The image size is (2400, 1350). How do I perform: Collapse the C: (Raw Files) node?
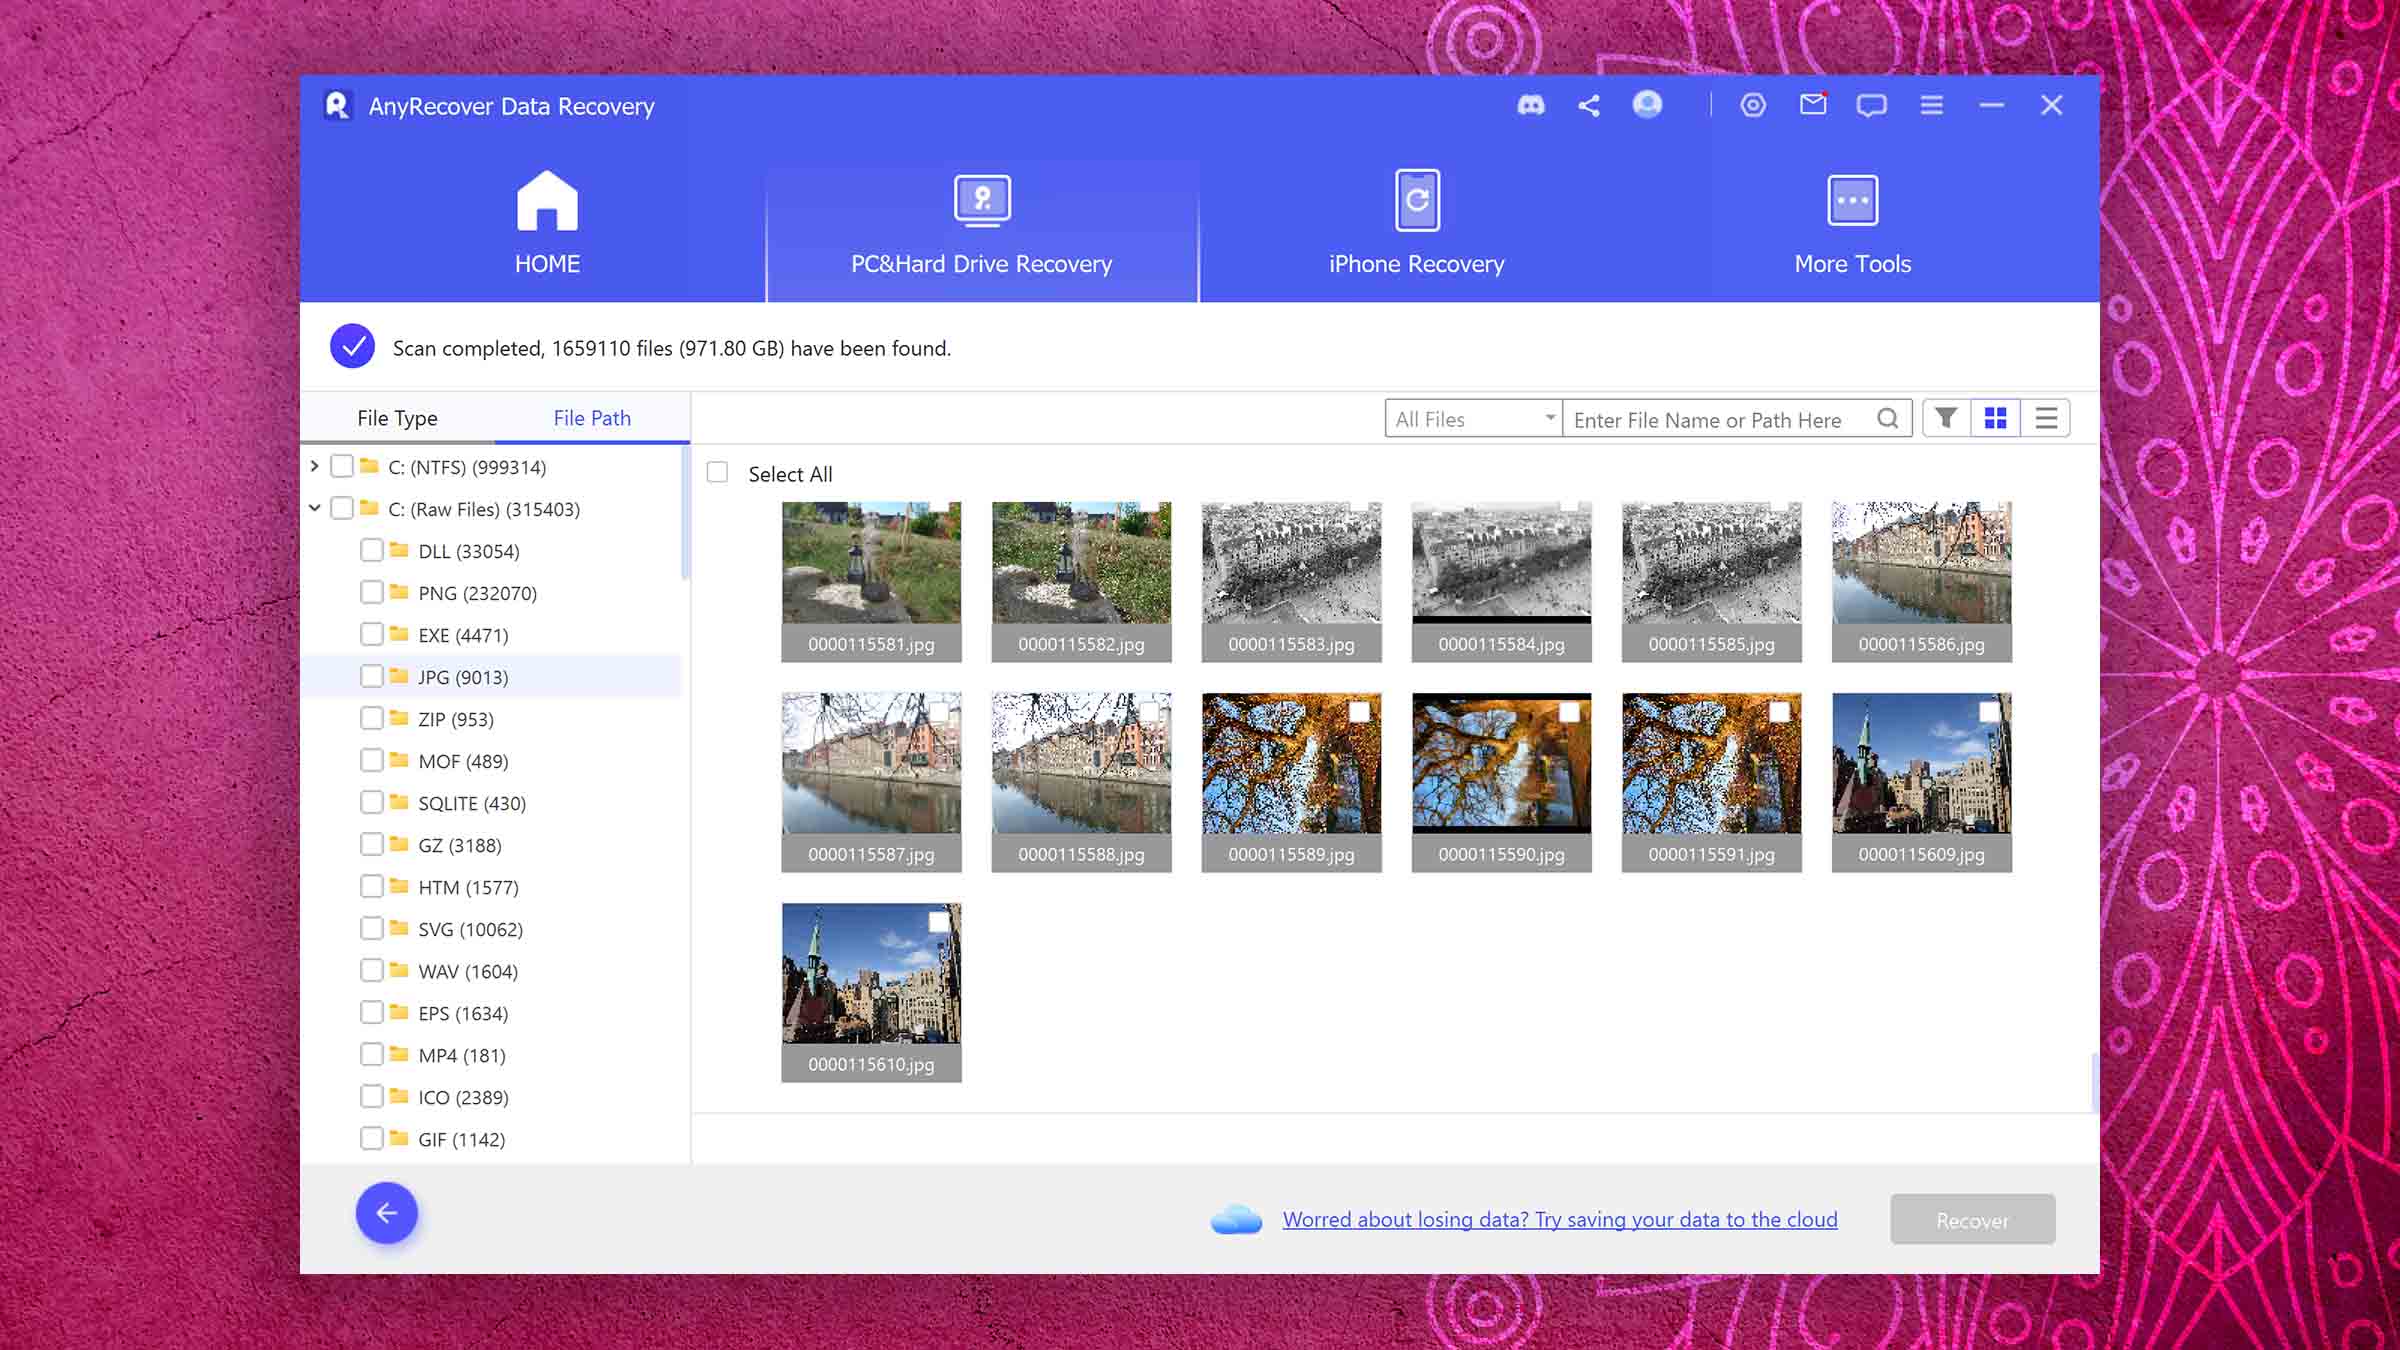314,508
